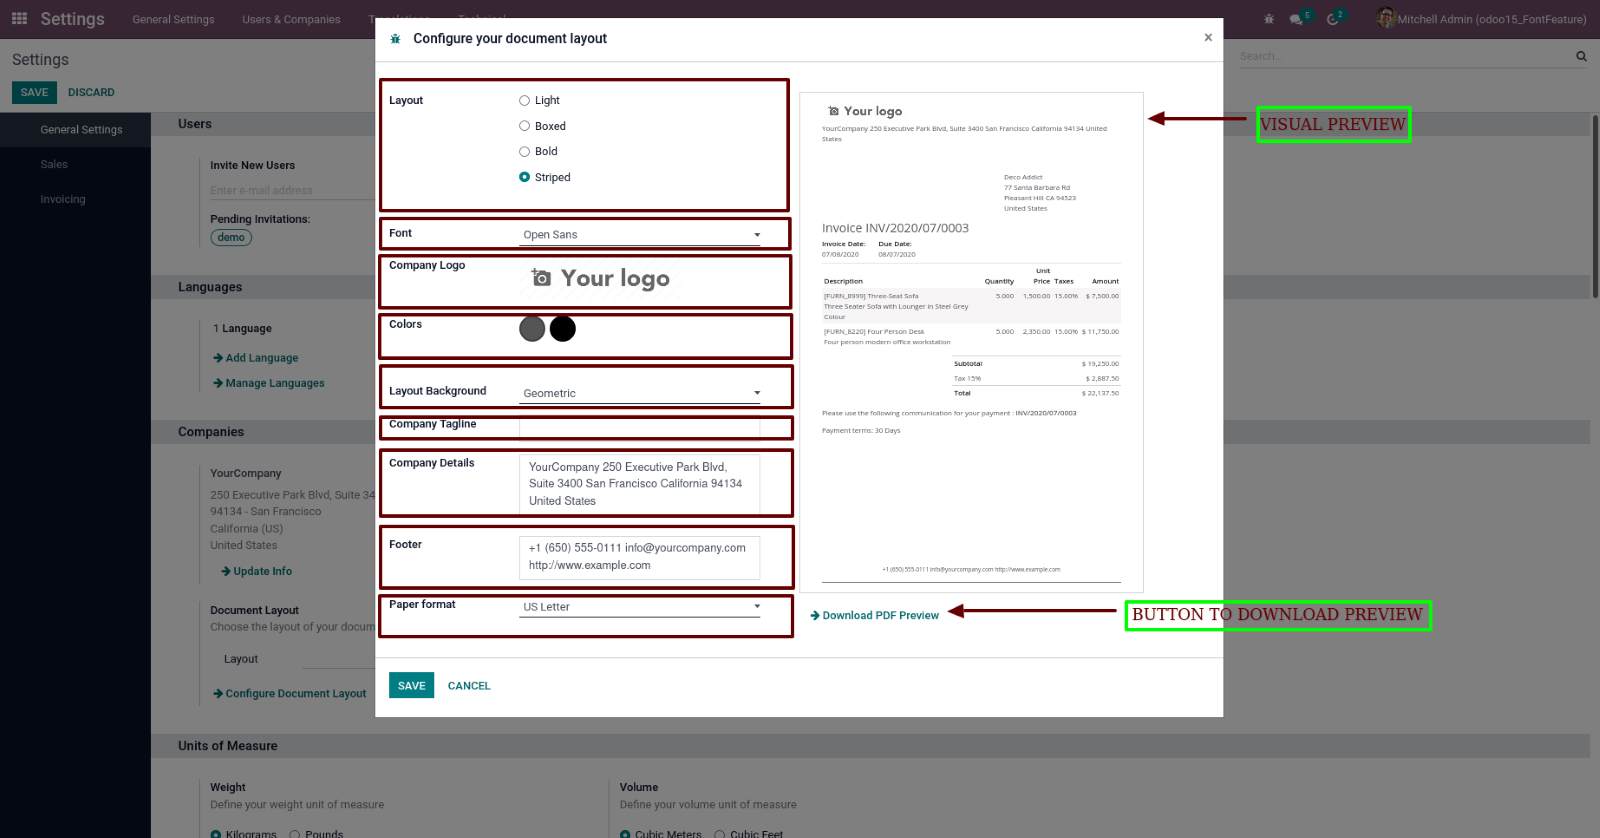The width and height of the screenshot is (1600, 838).
Task: Open the apps grid menu icon
Action: click(x=19, y=19)
